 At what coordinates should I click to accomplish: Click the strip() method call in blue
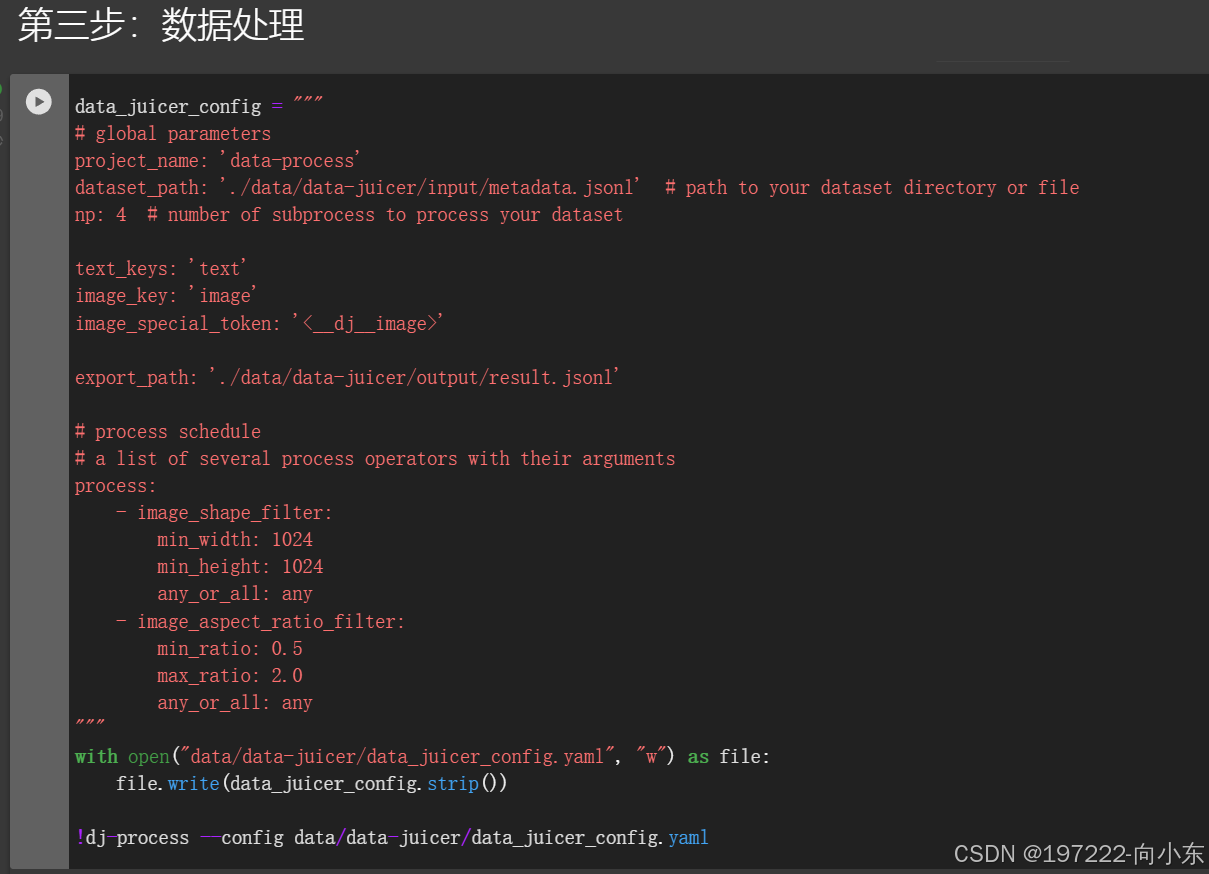point(453,783)
